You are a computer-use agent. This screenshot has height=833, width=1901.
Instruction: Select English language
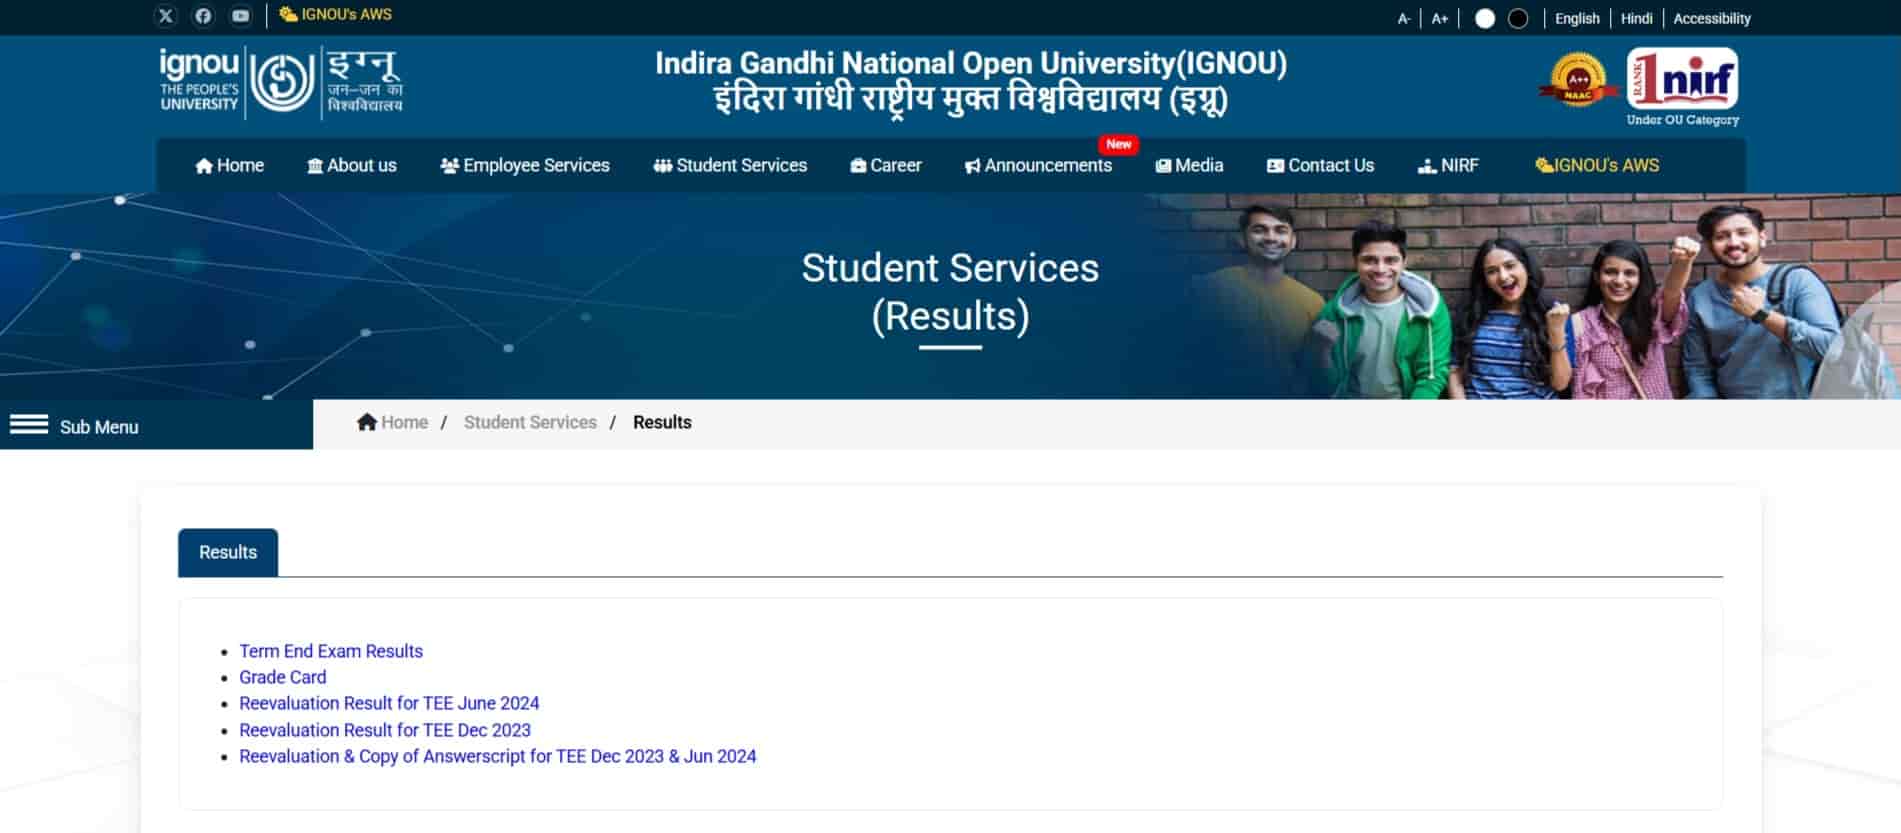tap(1577, 18)
